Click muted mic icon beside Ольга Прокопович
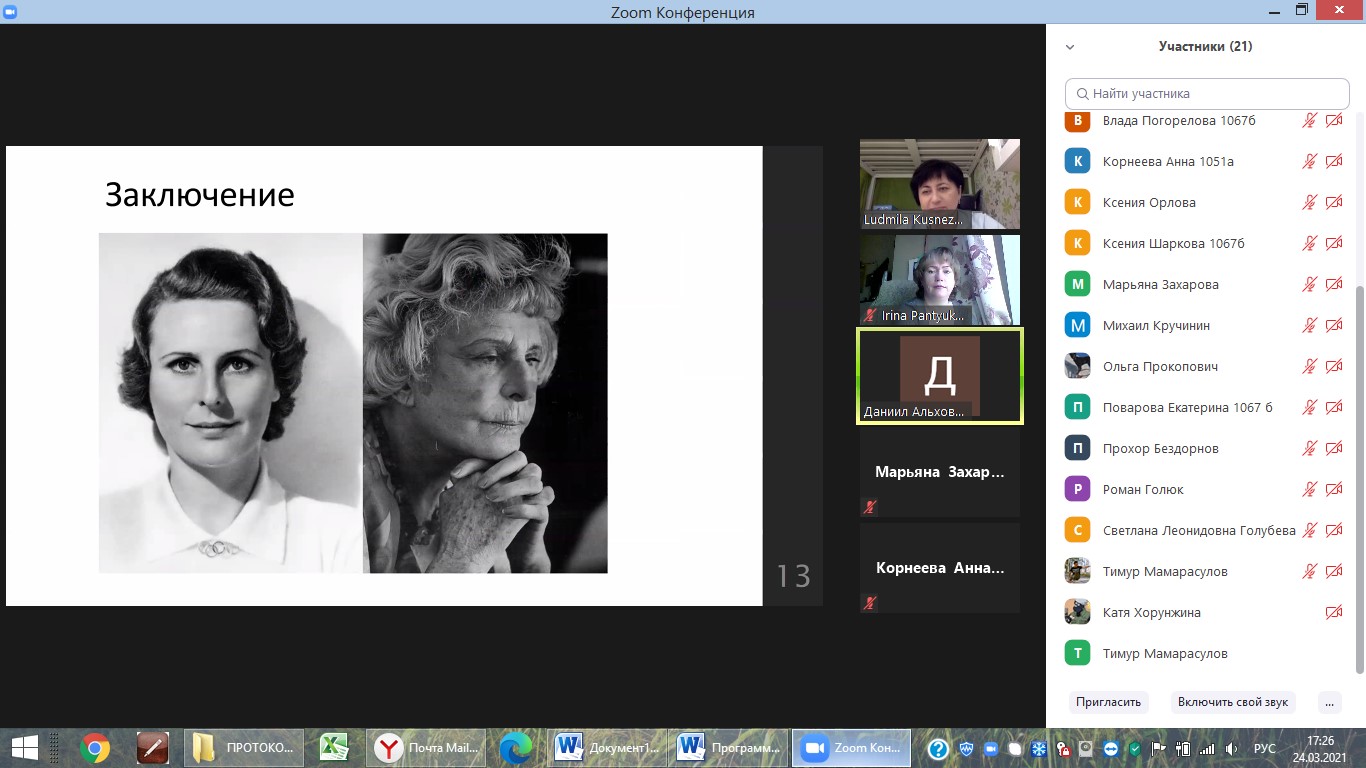 (1309, 367)
